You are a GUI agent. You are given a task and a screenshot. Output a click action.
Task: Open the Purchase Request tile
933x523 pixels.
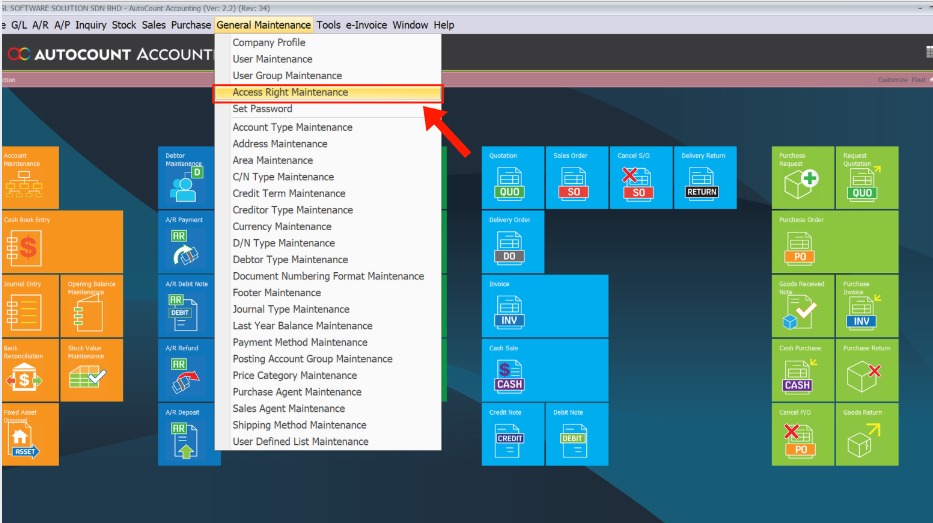[x=803, y=177]
